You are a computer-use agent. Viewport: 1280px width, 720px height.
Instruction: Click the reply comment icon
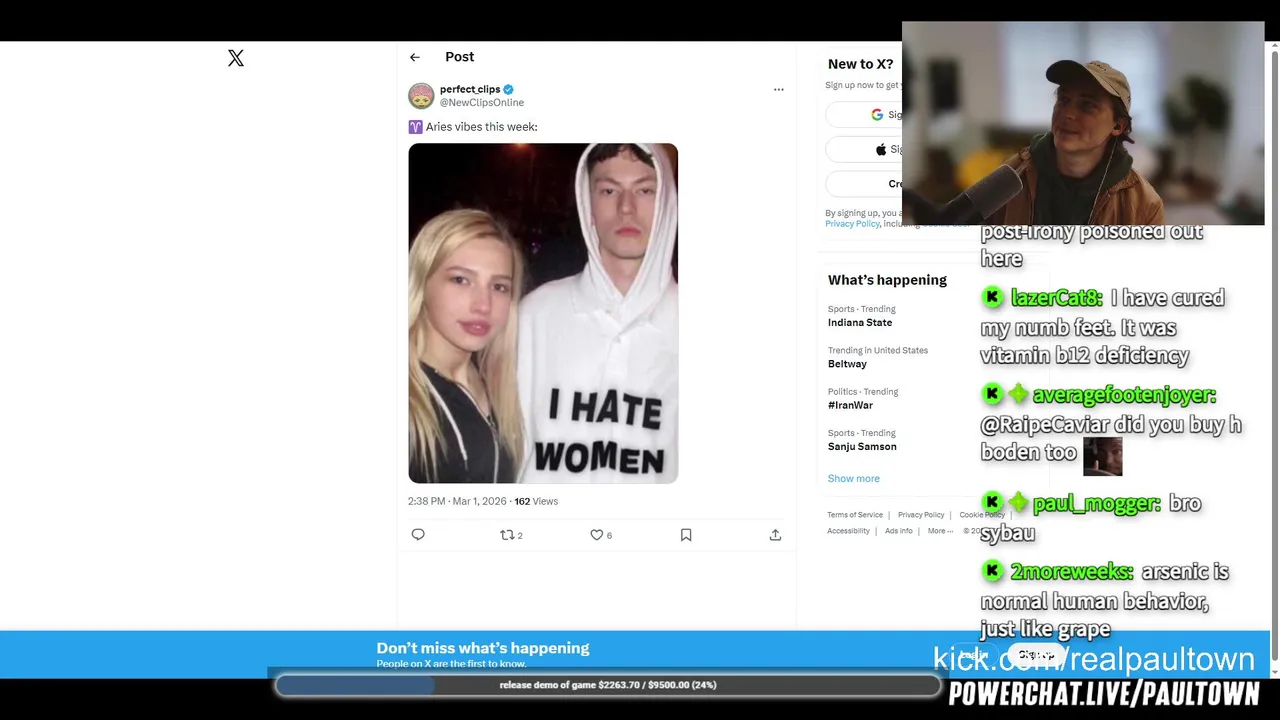(x=418, y=535)
